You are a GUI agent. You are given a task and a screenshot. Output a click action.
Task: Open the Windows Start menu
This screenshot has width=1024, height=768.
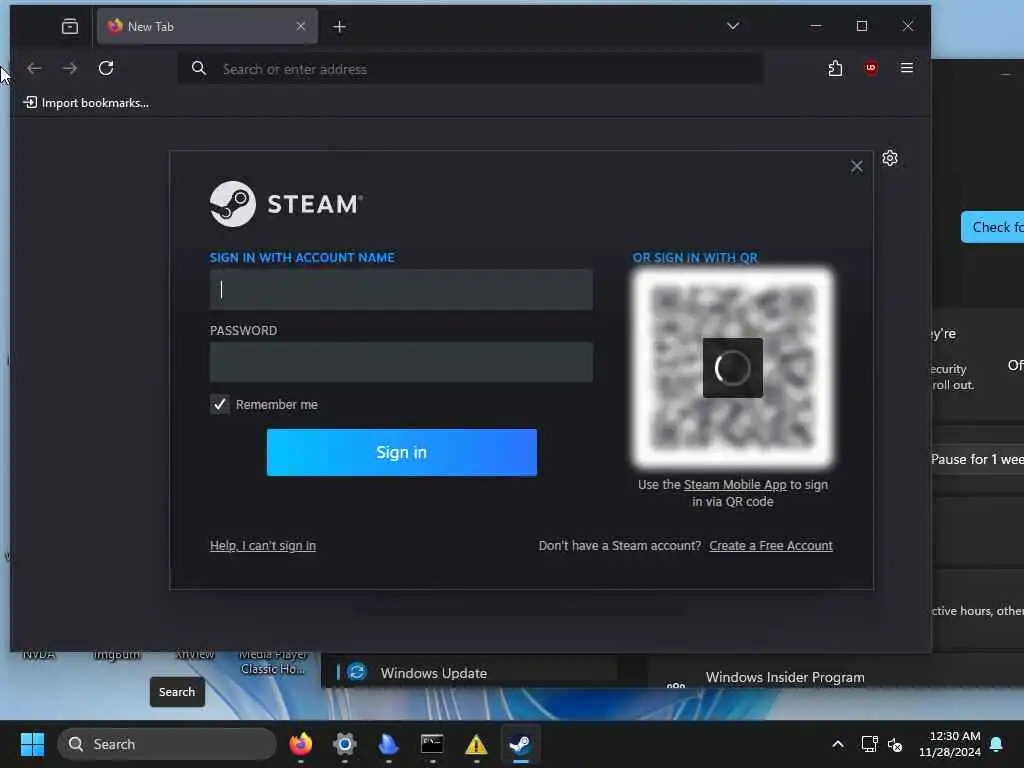33,744
